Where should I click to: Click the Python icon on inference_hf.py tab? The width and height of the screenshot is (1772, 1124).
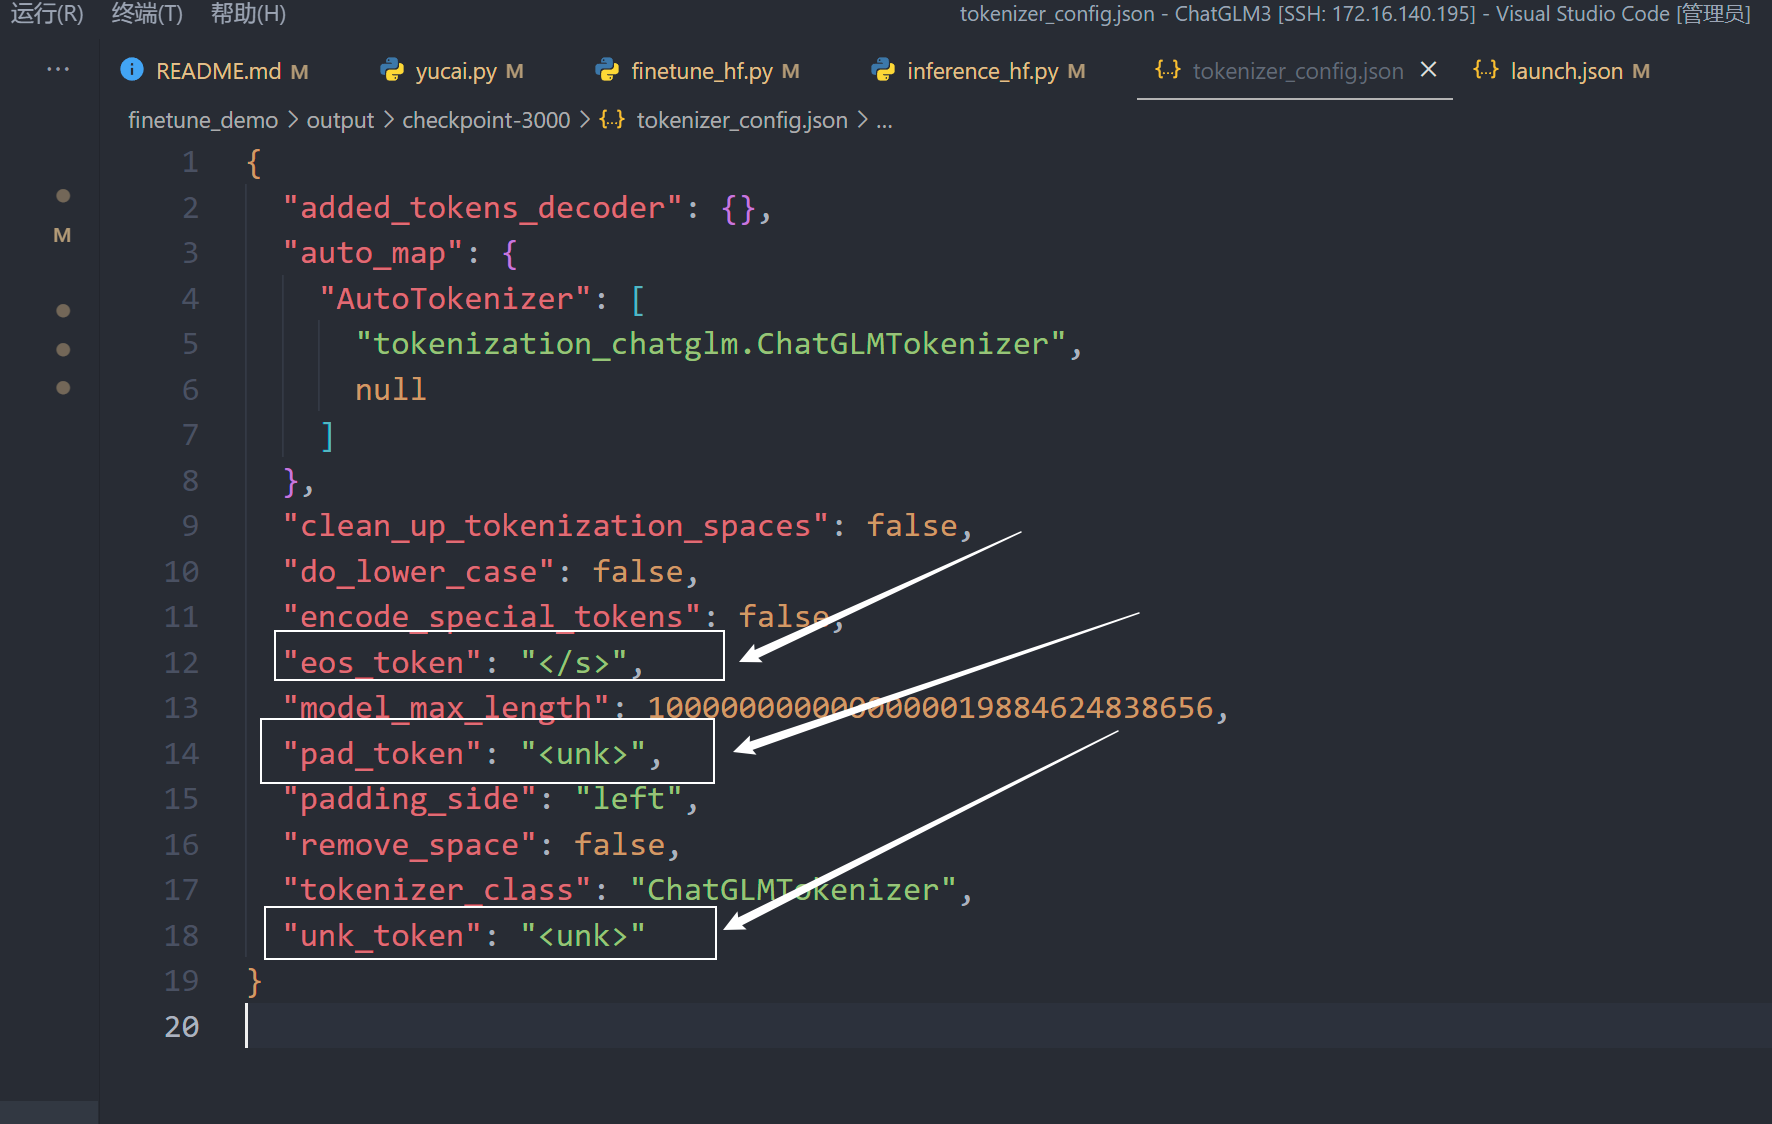pyautogui.click(x=883, y=69)
